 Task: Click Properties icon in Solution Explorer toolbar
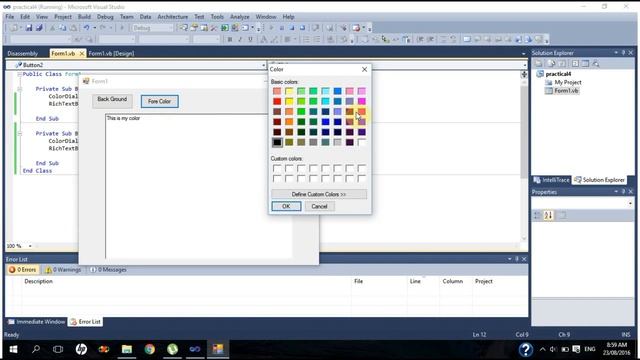[539, 63]
